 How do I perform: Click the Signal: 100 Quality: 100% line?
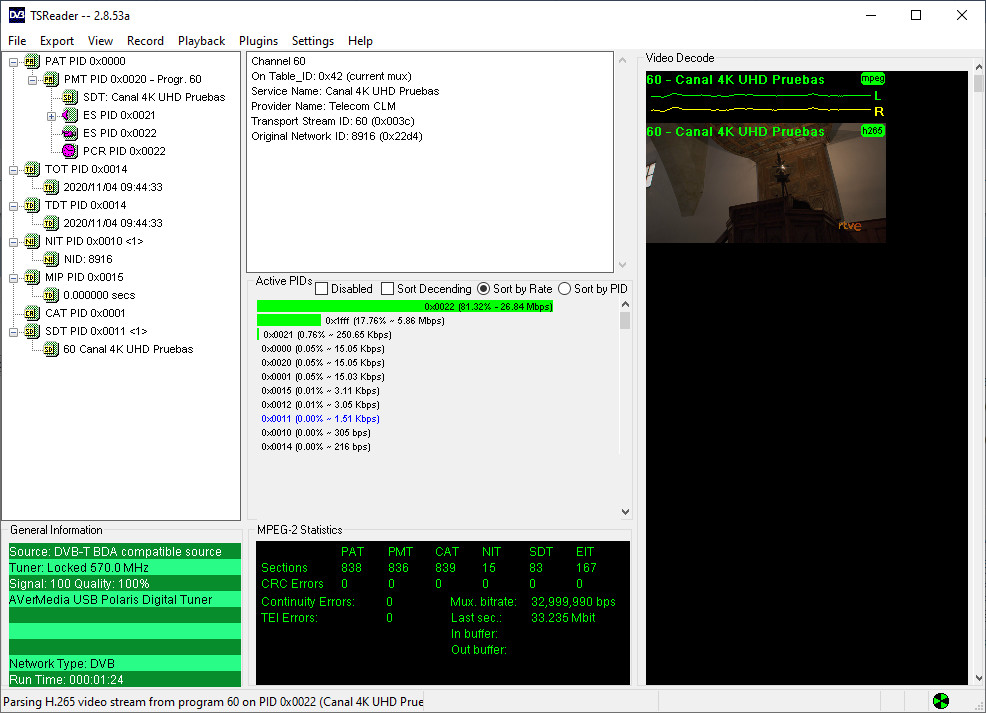[x=125, y=584]
